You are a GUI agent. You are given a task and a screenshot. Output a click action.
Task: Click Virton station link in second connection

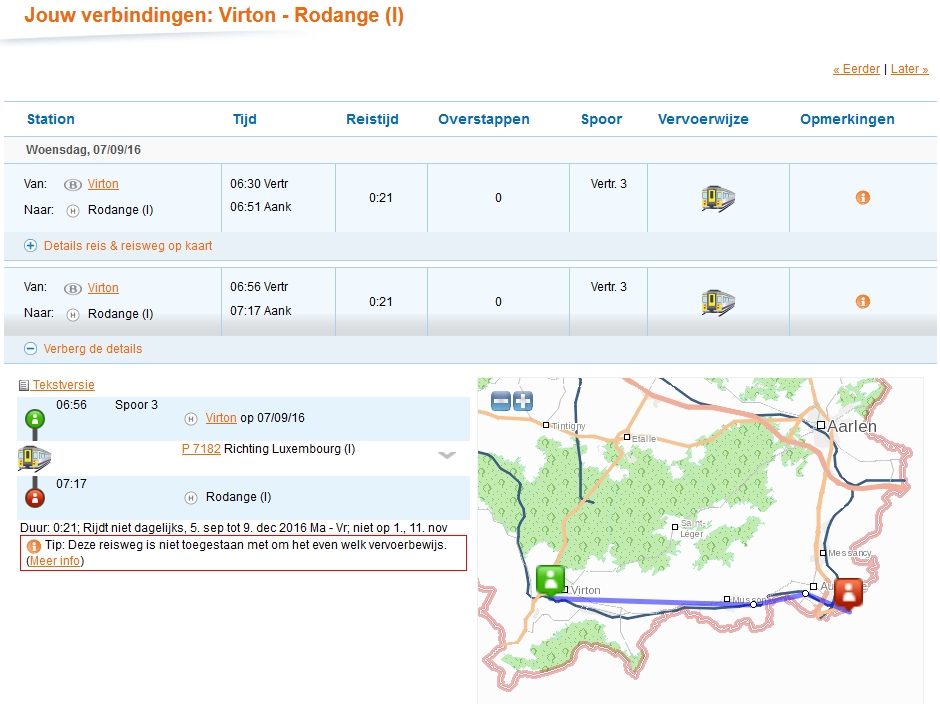(103, 288)
